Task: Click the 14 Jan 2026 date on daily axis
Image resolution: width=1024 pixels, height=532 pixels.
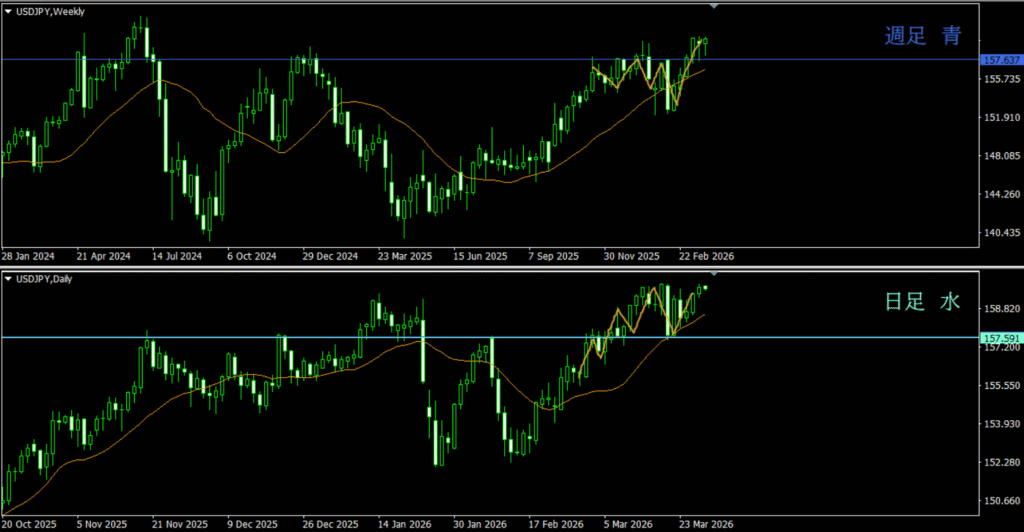Action: (x=405, y=524)
